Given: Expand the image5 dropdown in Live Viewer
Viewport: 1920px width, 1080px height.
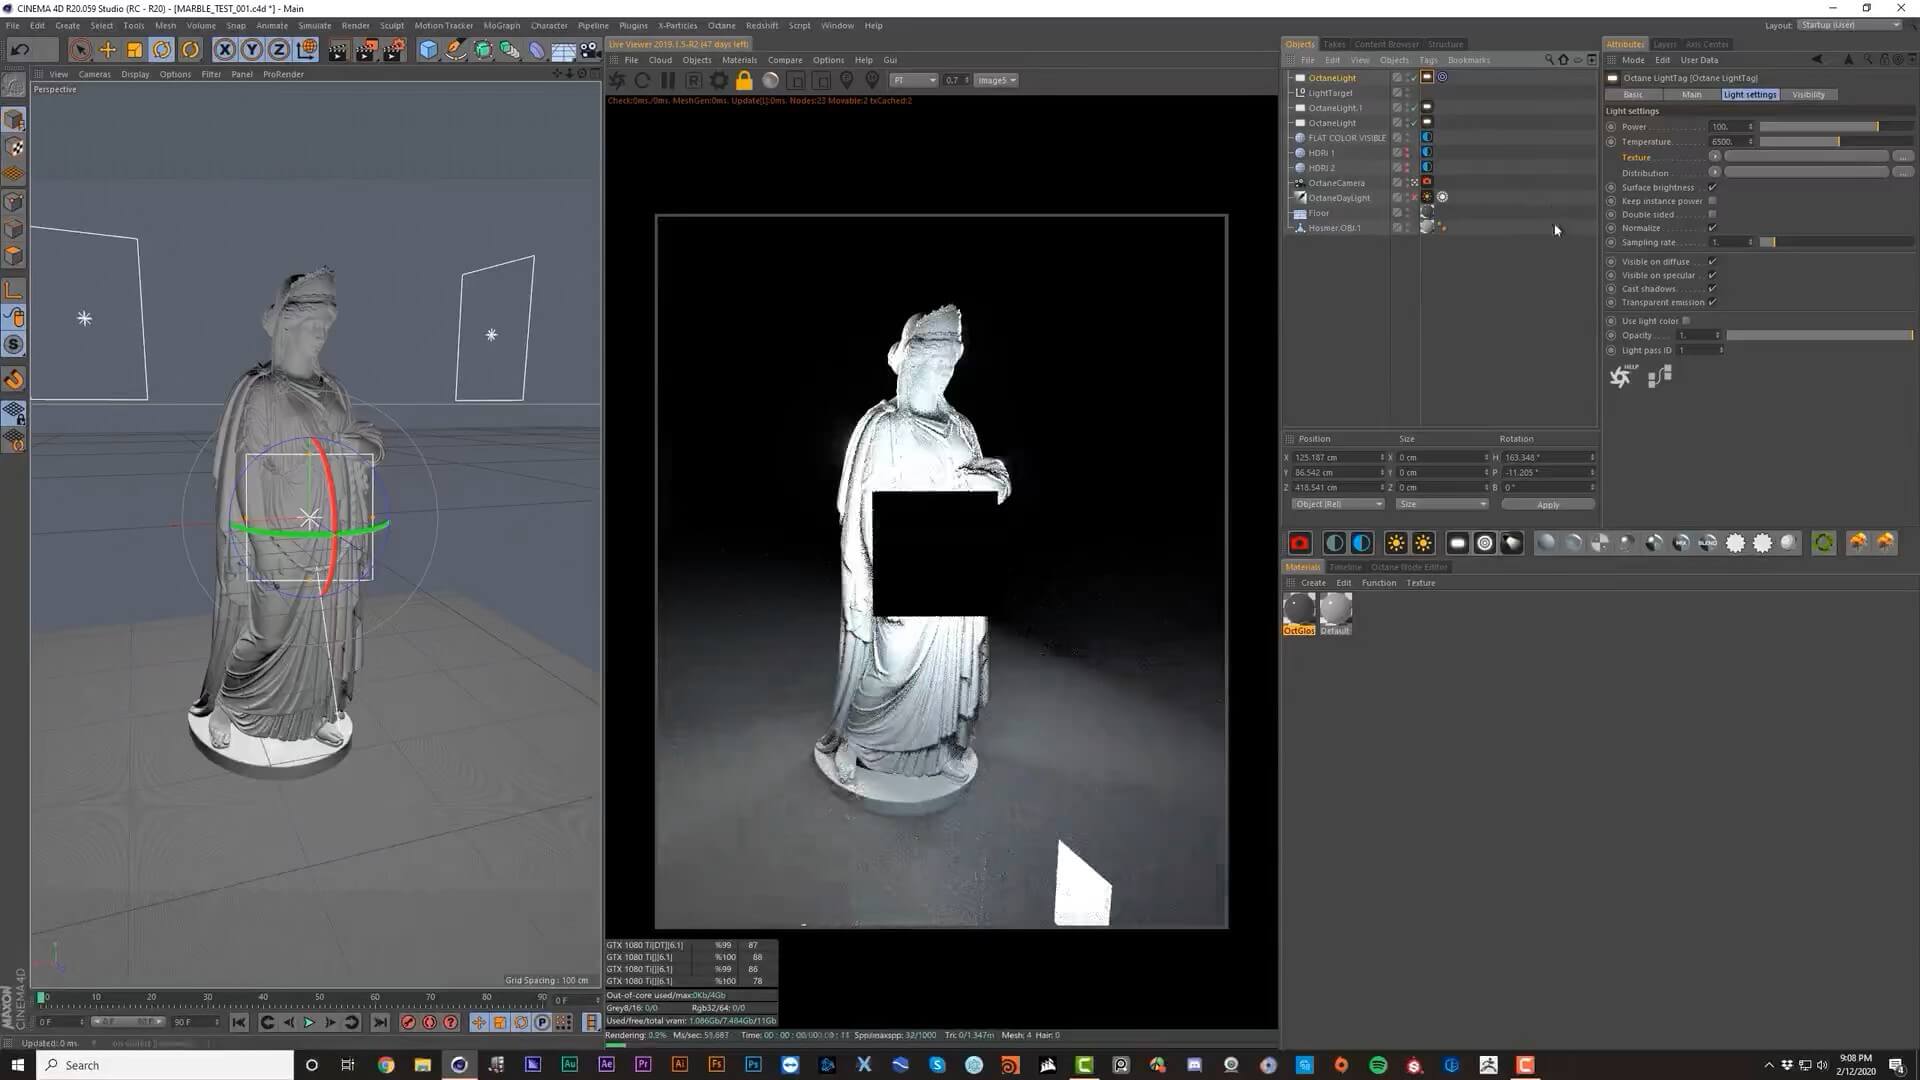Looking at the screenshot, I should click(x=996, y=80).
